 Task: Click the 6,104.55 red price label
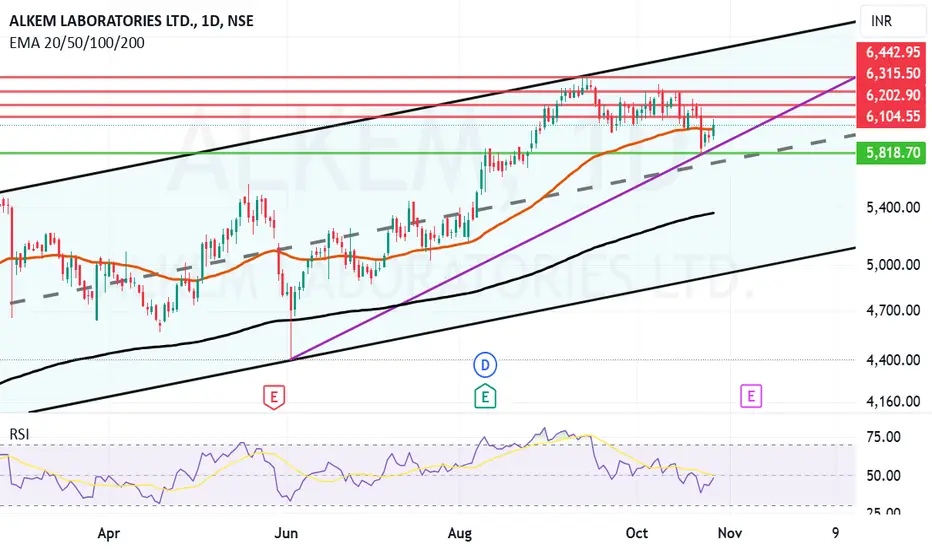pos(893,117)
